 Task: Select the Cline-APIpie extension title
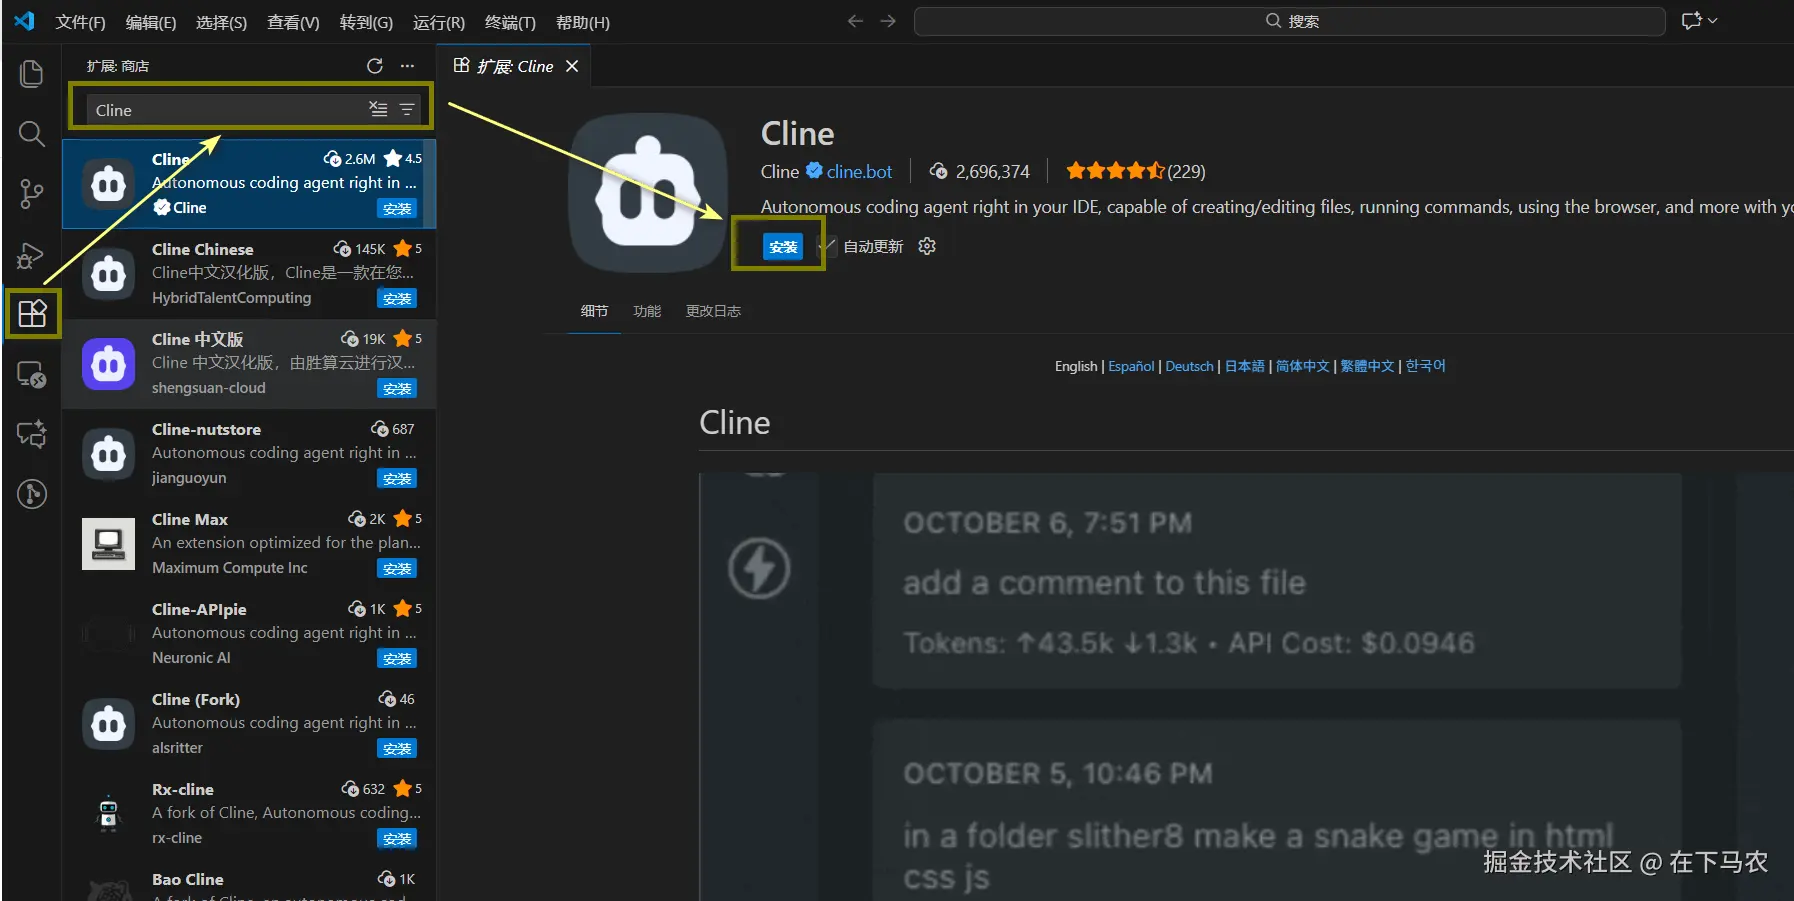tap(199, 609)
